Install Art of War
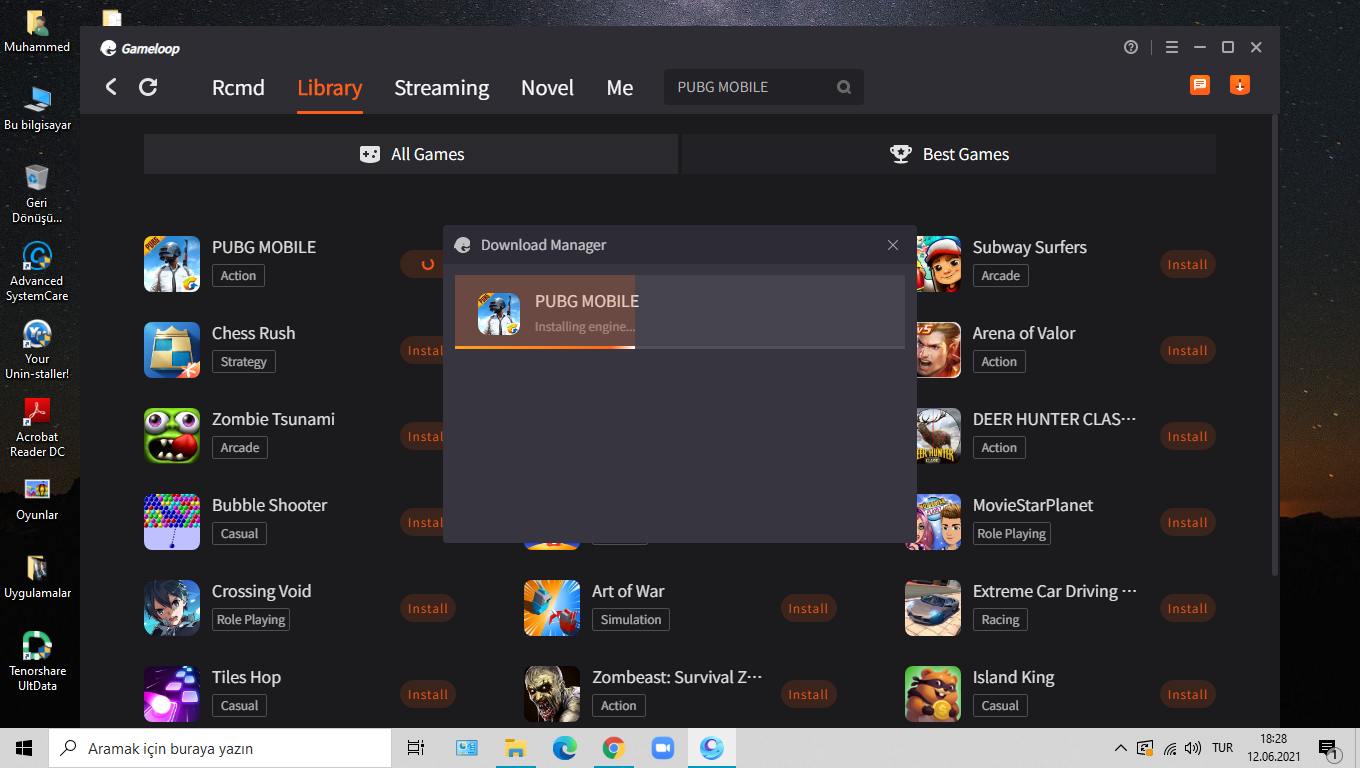This screenshot has height=768, width=1360. click(808, 609)
